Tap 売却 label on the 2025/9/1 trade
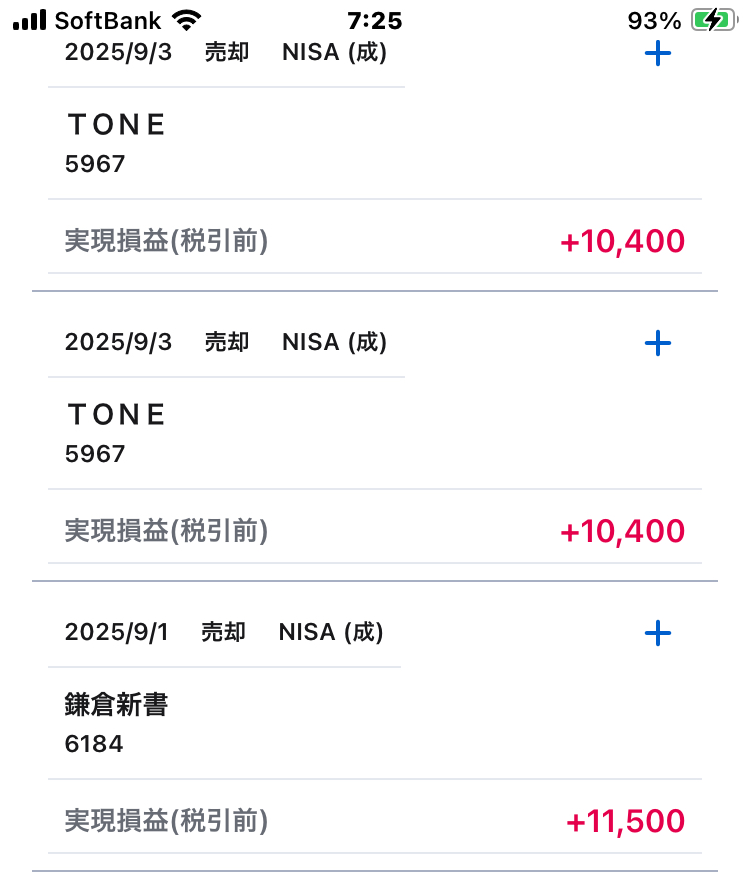Viewport: 750px width, 895px height. [x=224, y=633]
